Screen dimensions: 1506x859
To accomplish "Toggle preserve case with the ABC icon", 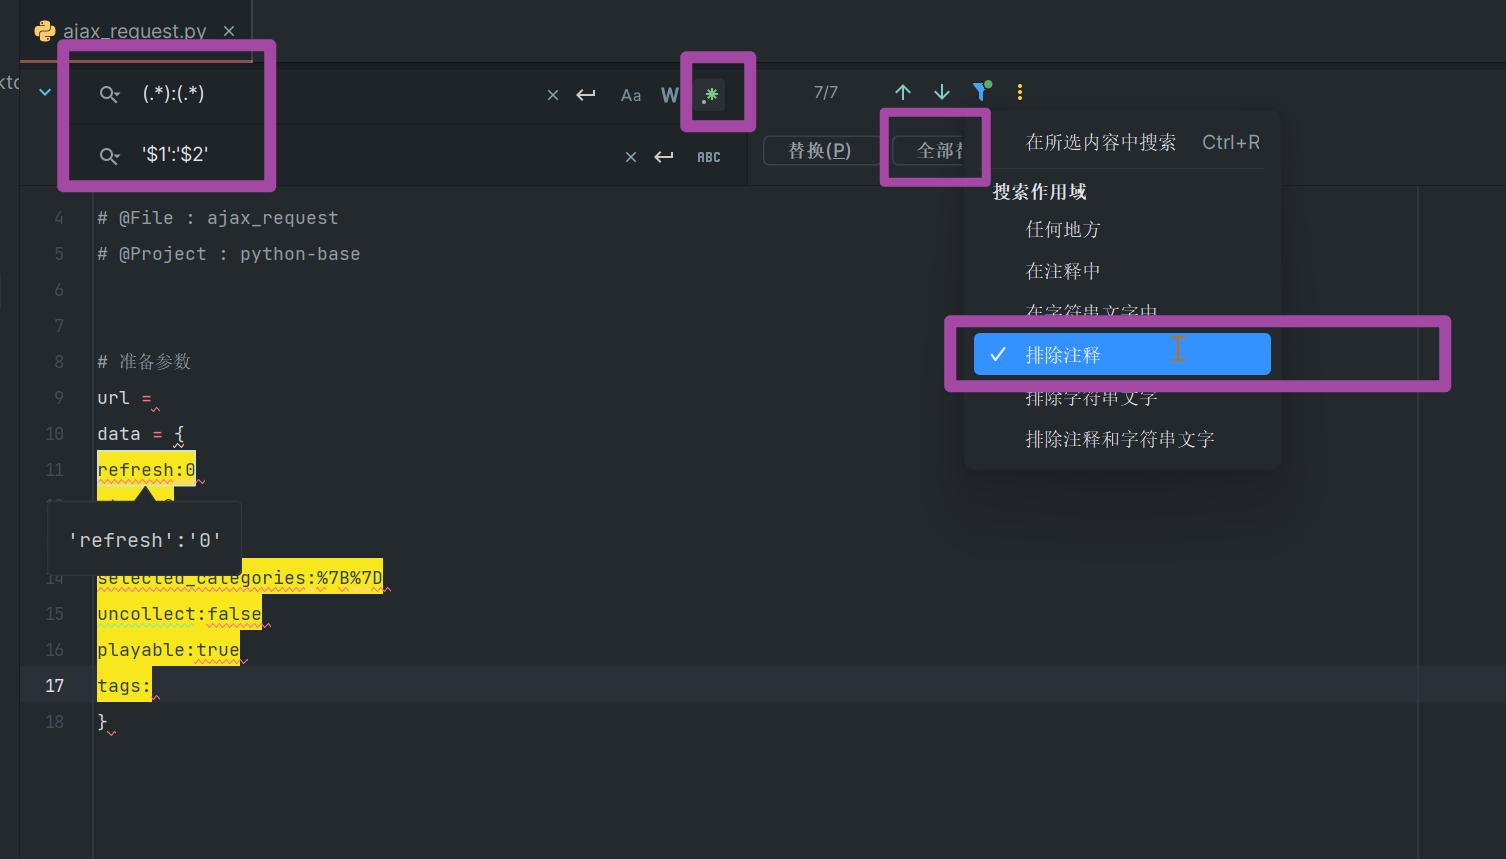I will (709, 156).
